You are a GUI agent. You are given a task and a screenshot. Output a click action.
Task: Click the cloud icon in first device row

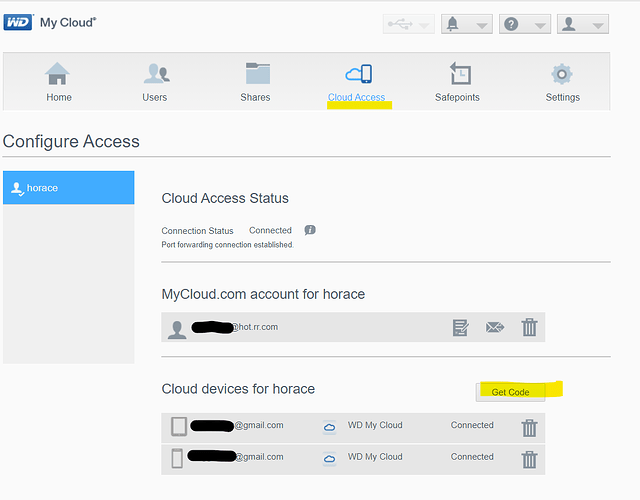click(329, 427)
